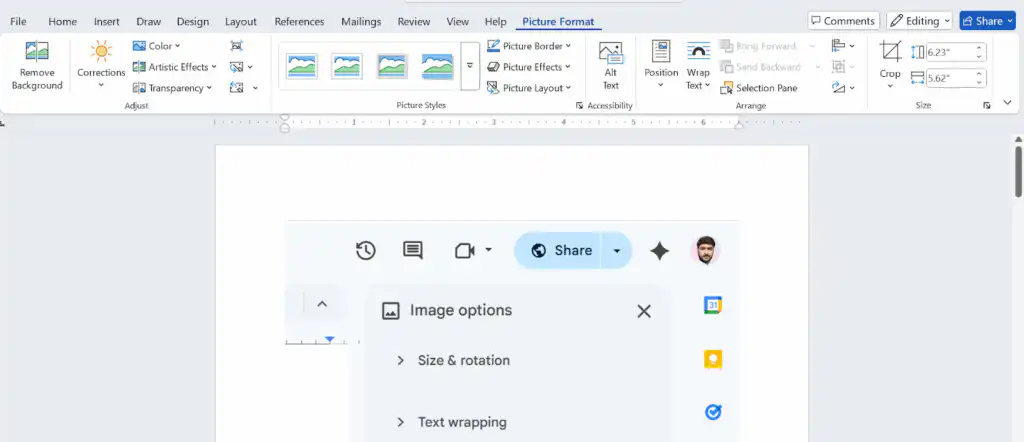Click the shape width field showing 5.62"
The height and width of the screenshot is (442, 1024).
950,78
